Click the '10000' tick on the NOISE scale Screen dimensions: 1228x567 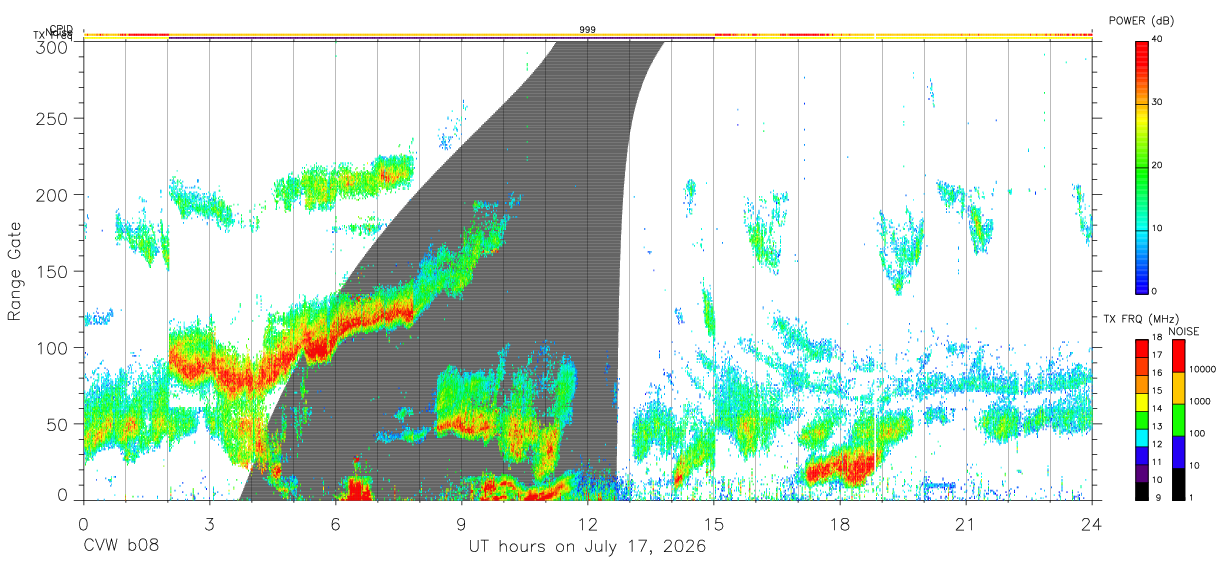tap(1202, 370)
